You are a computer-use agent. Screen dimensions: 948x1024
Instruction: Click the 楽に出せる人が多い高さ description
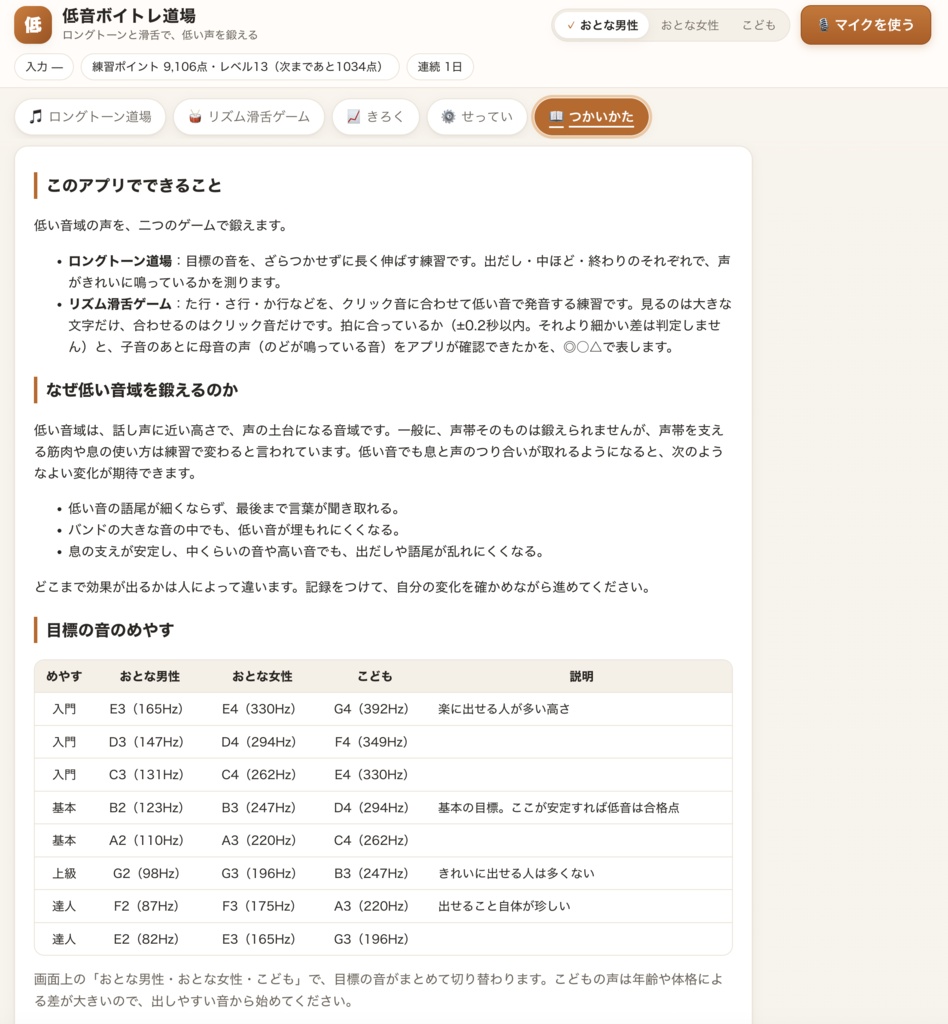504,709
